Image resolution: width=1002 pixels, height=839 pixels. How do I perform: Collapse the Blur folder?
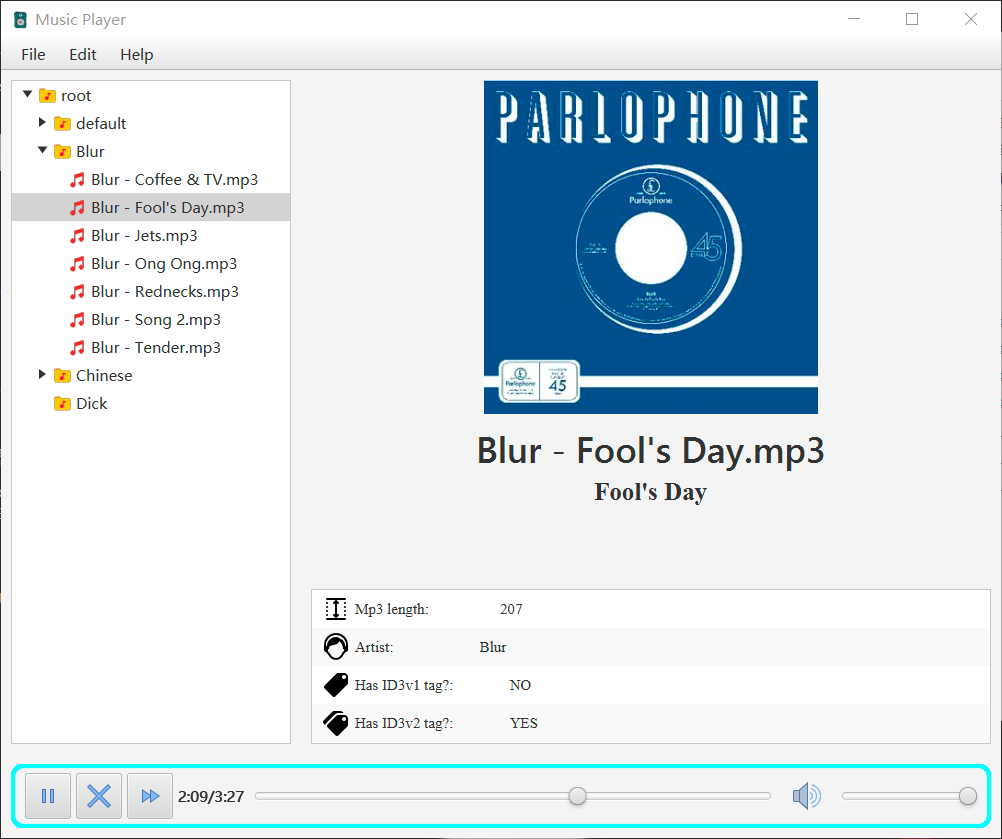[42, 151]
